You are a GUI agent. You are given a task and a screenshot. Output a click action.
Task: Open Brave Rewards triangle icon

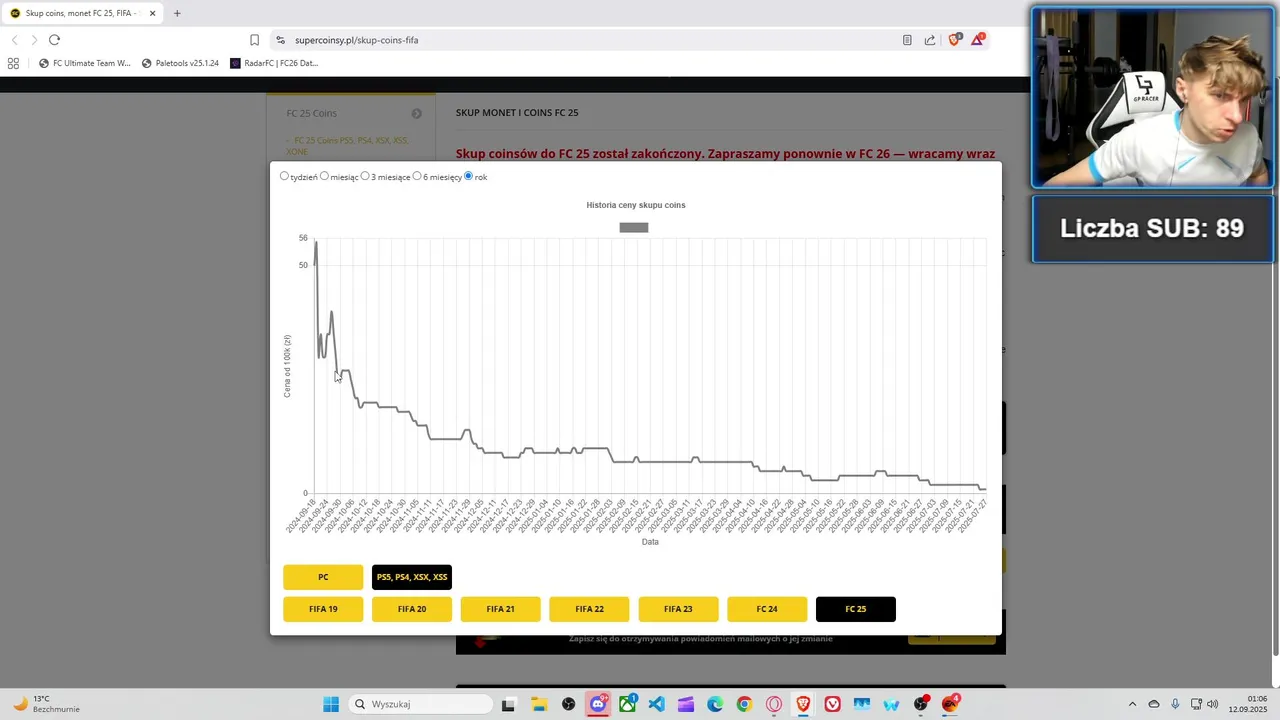pos(978,39)
